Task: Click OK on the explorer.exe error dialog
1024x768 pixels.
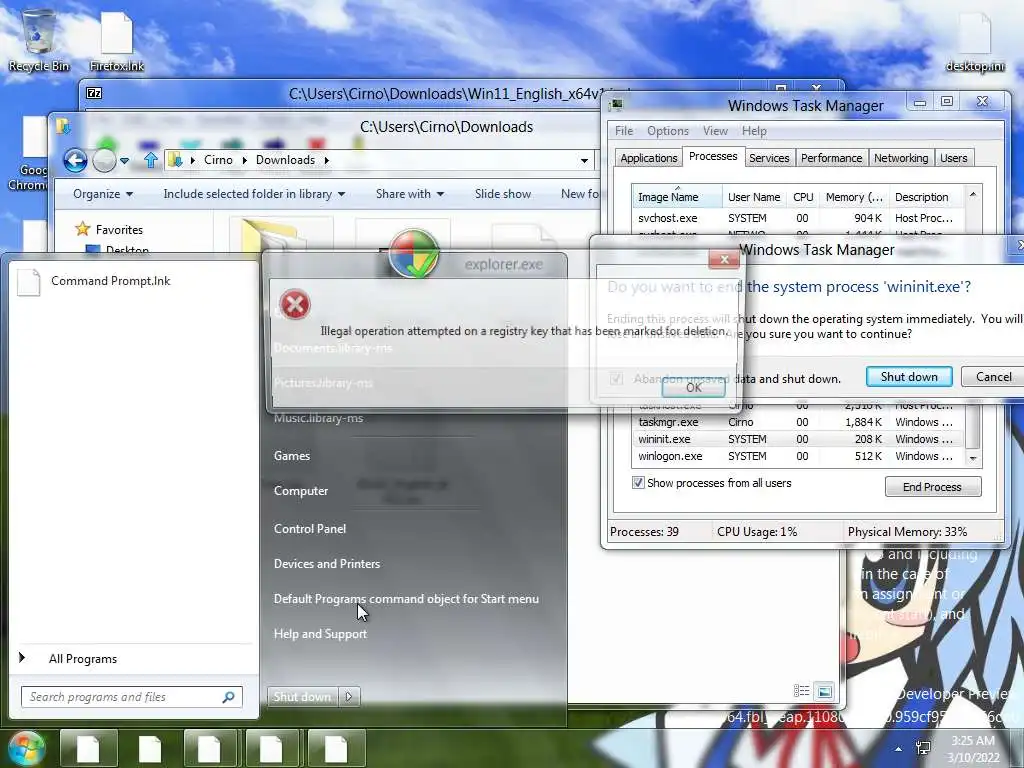Action: pyautogui.click(x=693, y=387)
